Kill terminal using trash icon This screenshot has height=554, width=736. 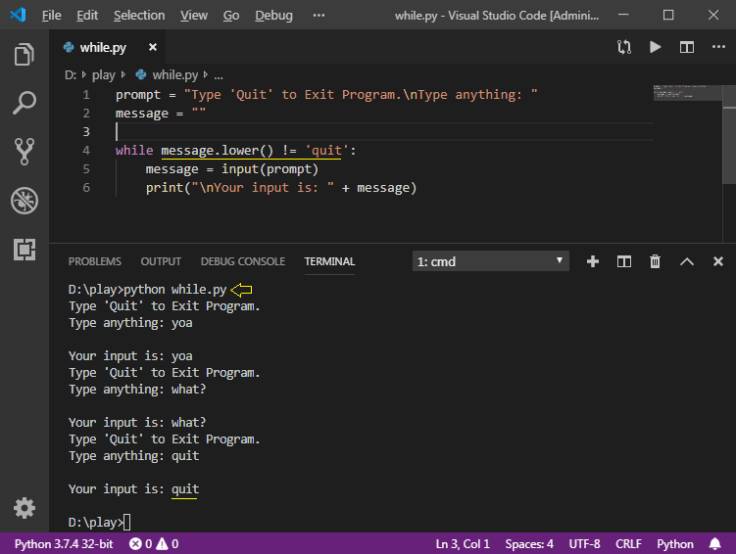pyautogui.click(x=655, y=261)
